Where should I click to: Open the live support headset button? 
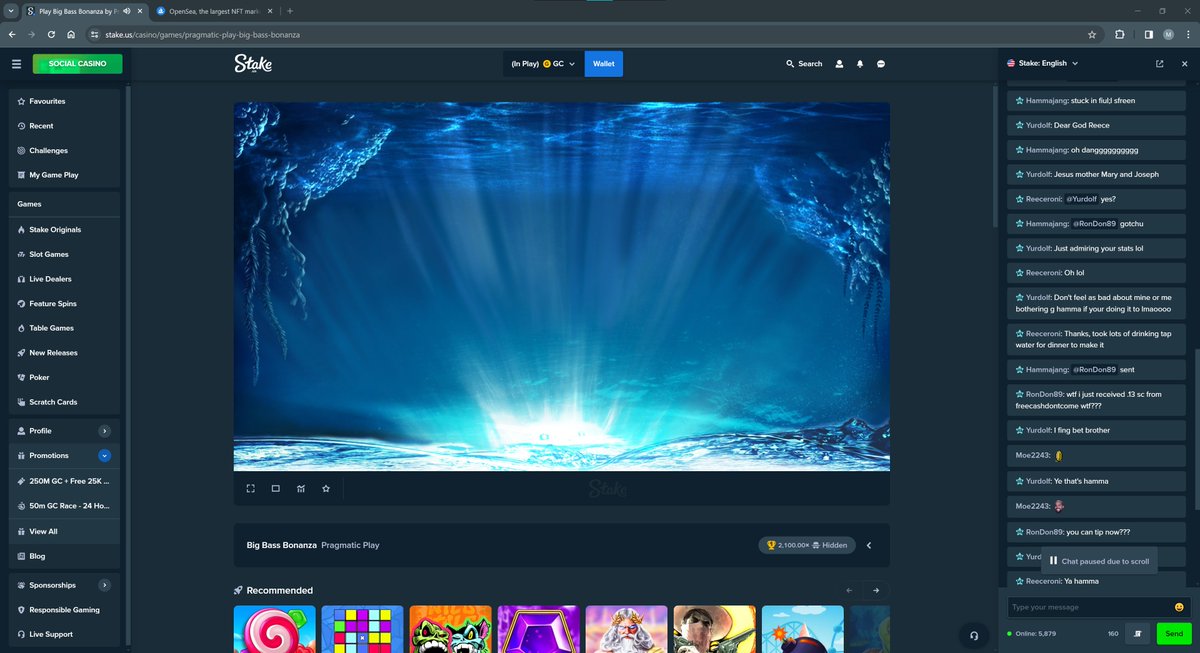tap(974, 635)
